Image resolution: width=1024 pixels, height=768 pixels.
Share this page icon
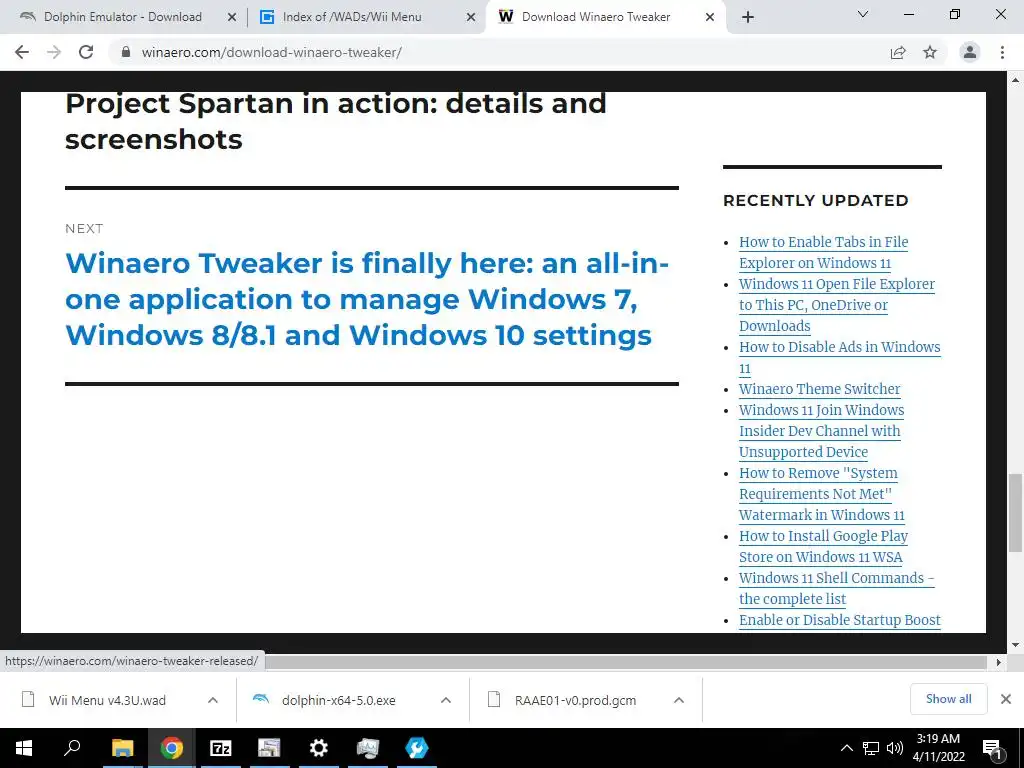pyautogui.click(x=898, y=52)
